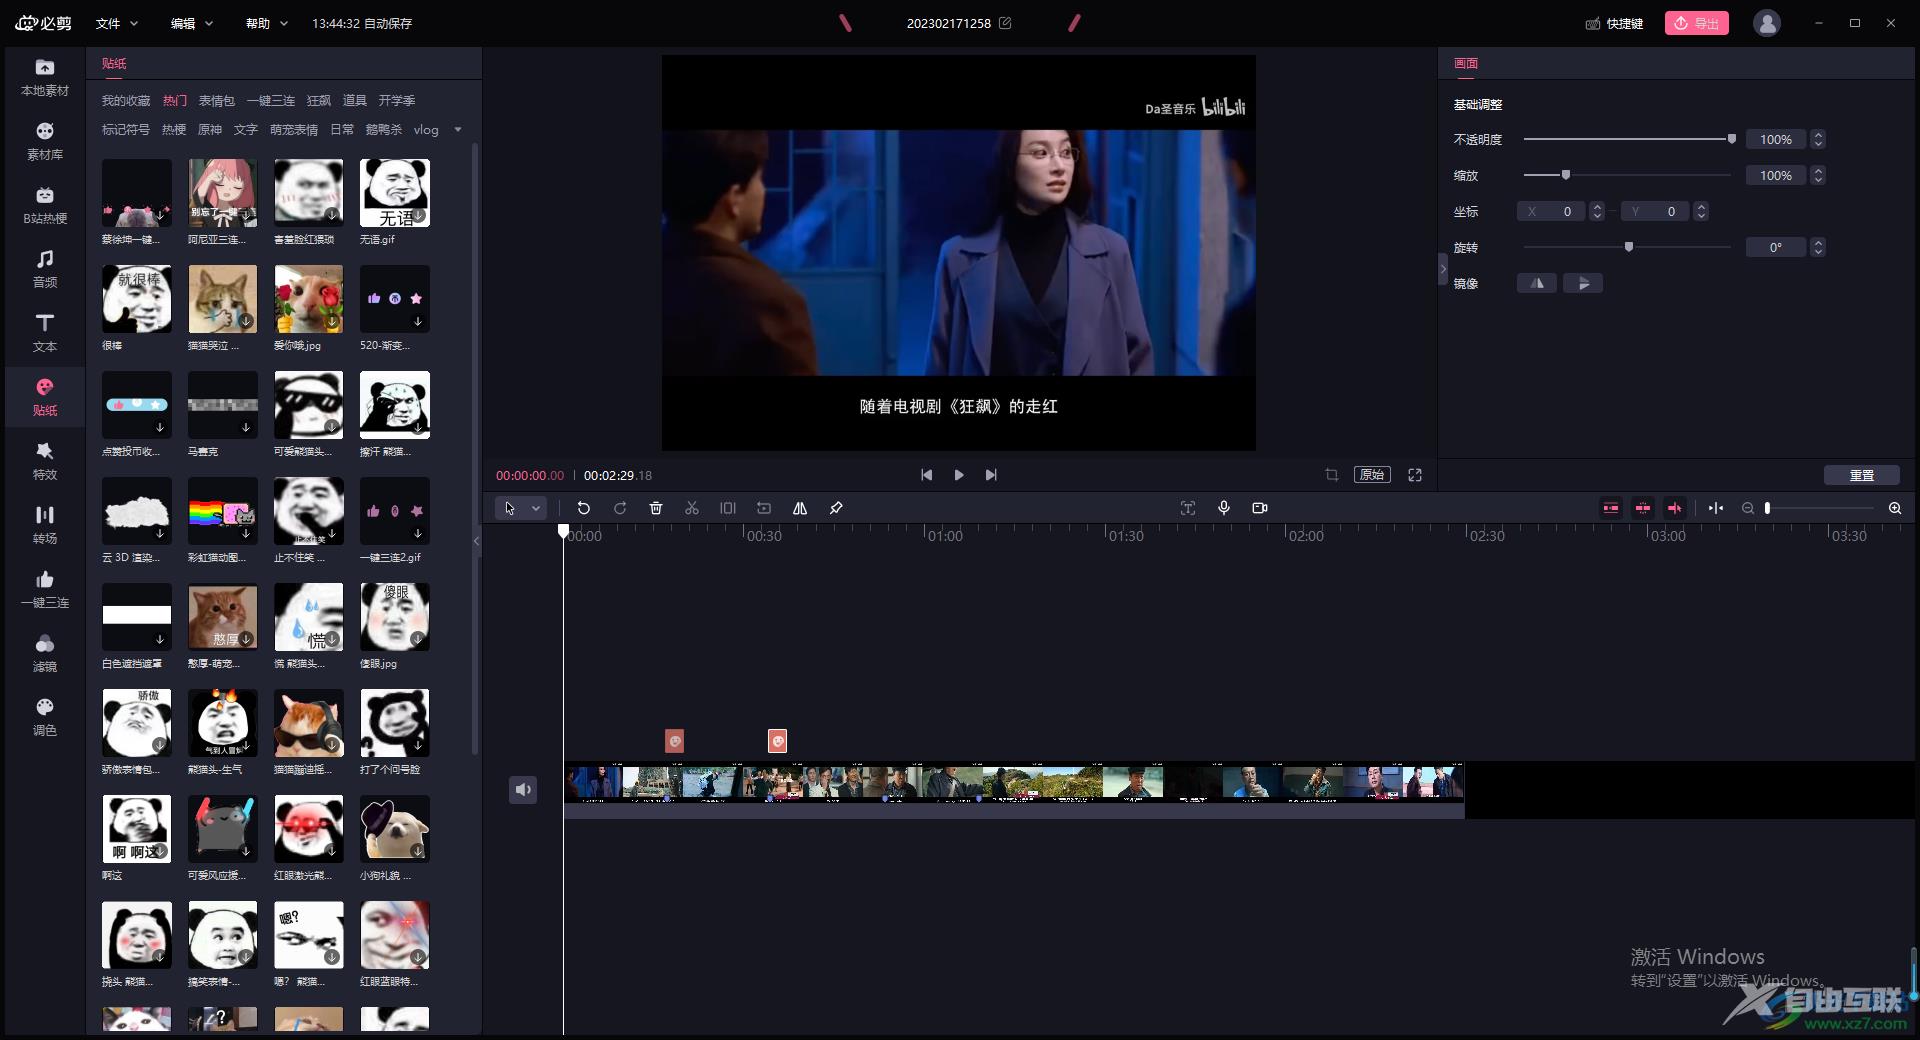The width and height of the screenshot is (1920, 1040).
Task: Toggle vertical mirror button in 镜像
Action: (x=1583, y=284)
